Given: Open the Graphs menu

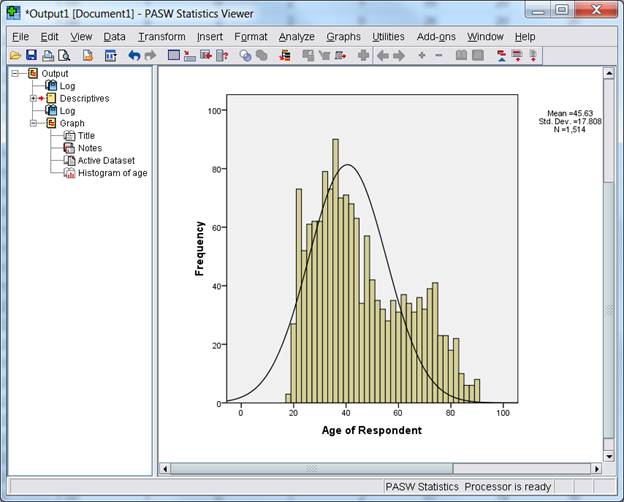Looking at the screenshot, I should click(x=343, y=37).
